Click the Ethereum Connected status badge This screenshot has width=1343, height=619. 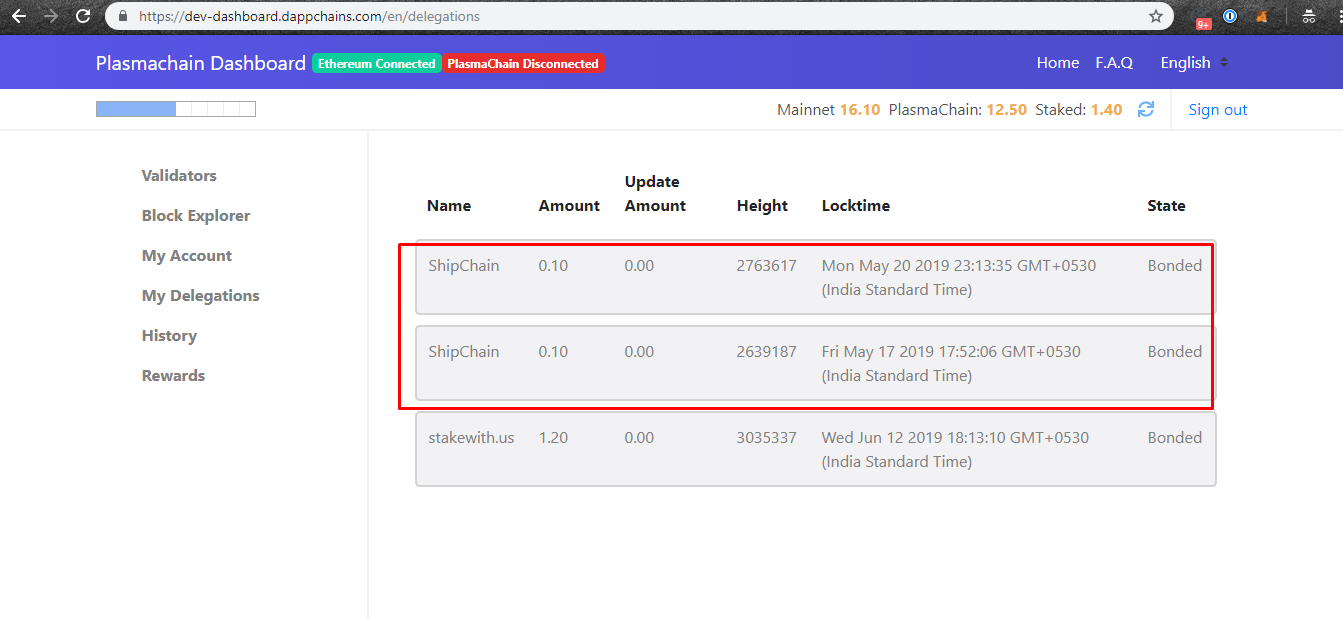coord(376,62)
